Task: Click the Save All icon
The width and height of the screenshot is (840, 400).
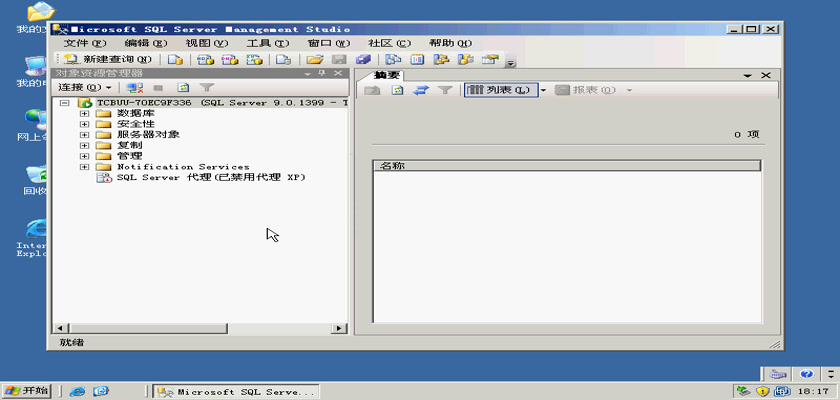Action: point(364,59)
